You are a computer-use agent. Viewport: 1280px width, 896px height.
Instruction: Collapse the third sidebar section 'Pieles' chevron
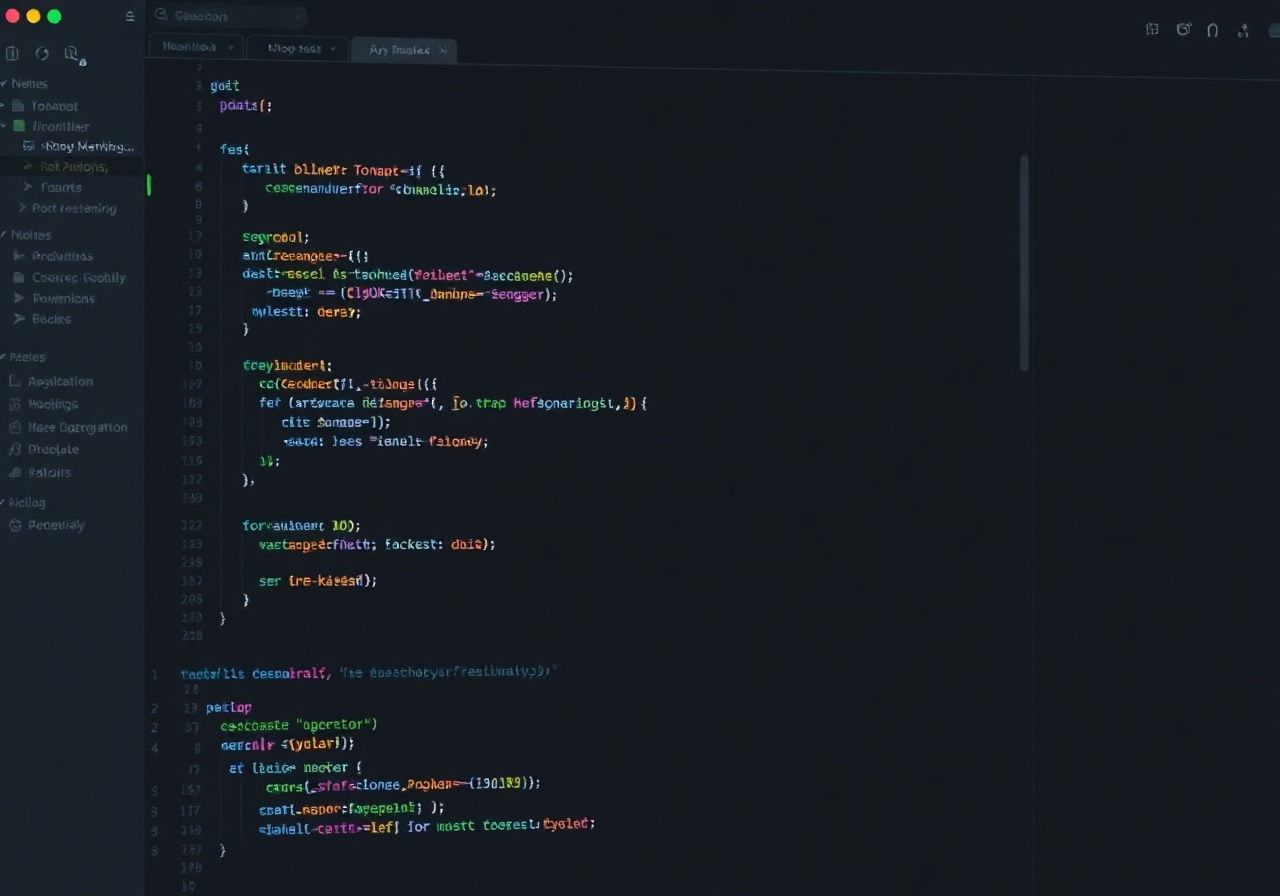click(x=4, y=357)
